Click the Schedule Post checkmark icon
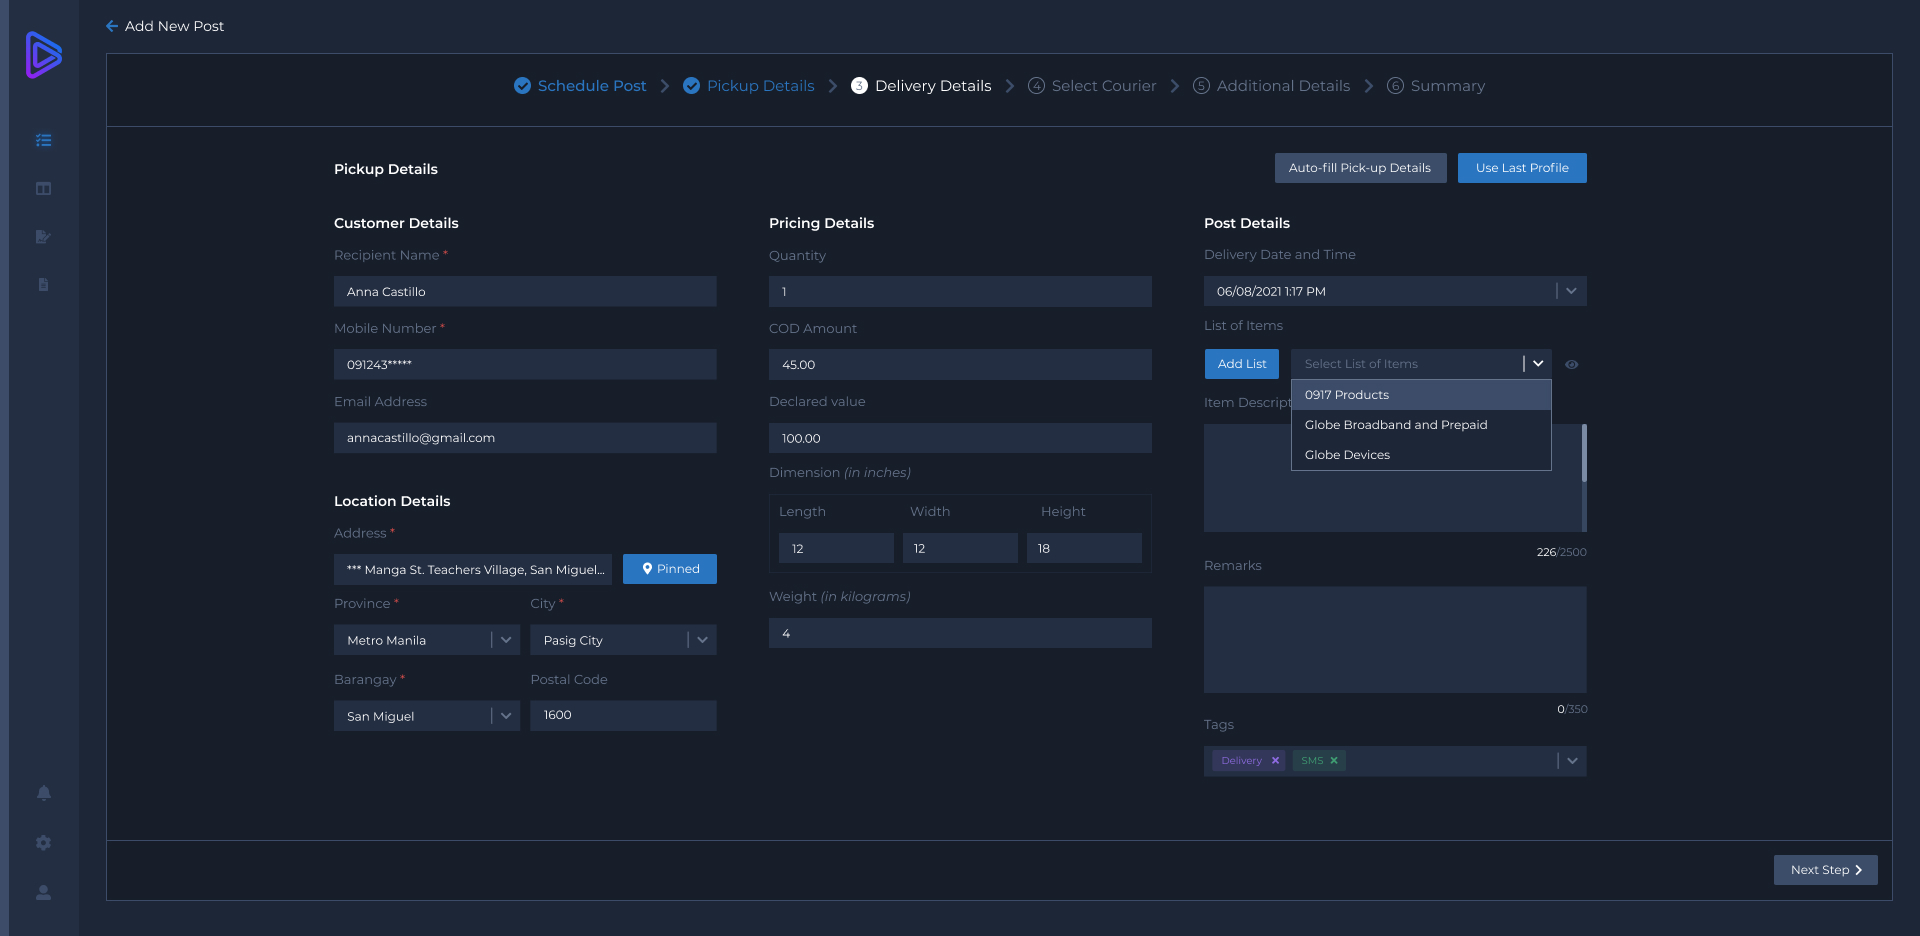1920x936 pixels. [522, 86]
